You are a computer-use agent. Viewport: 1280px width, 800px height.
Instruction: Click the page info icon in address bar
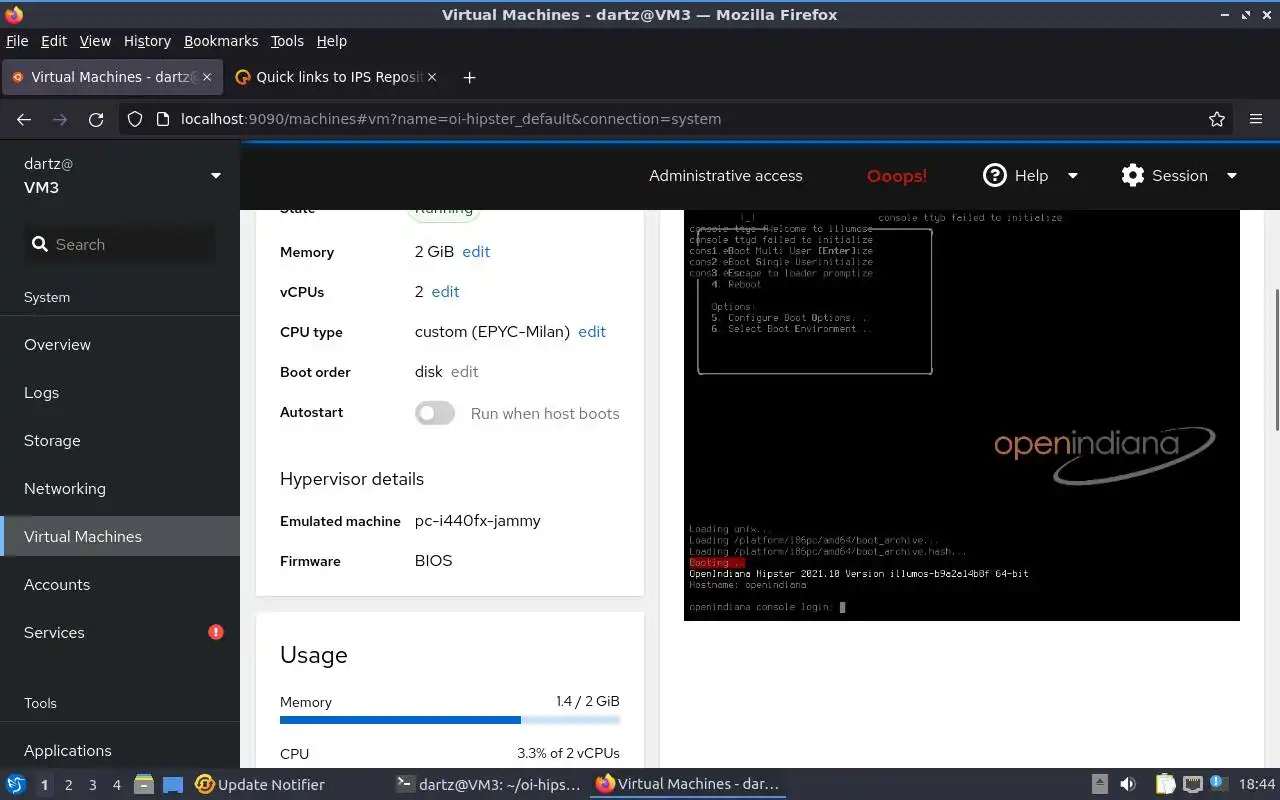[163, 119]
